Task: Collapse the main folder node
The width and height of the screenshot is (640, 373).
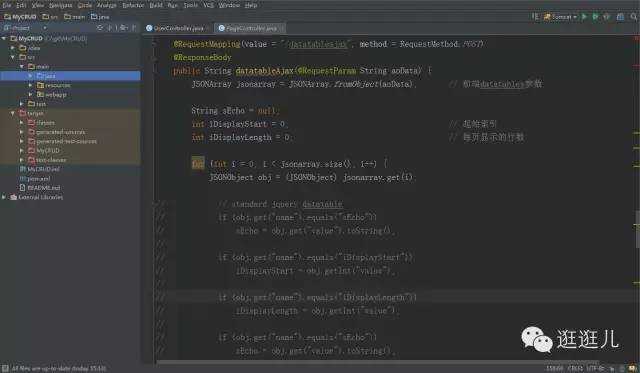Action: tap(22, 67)
